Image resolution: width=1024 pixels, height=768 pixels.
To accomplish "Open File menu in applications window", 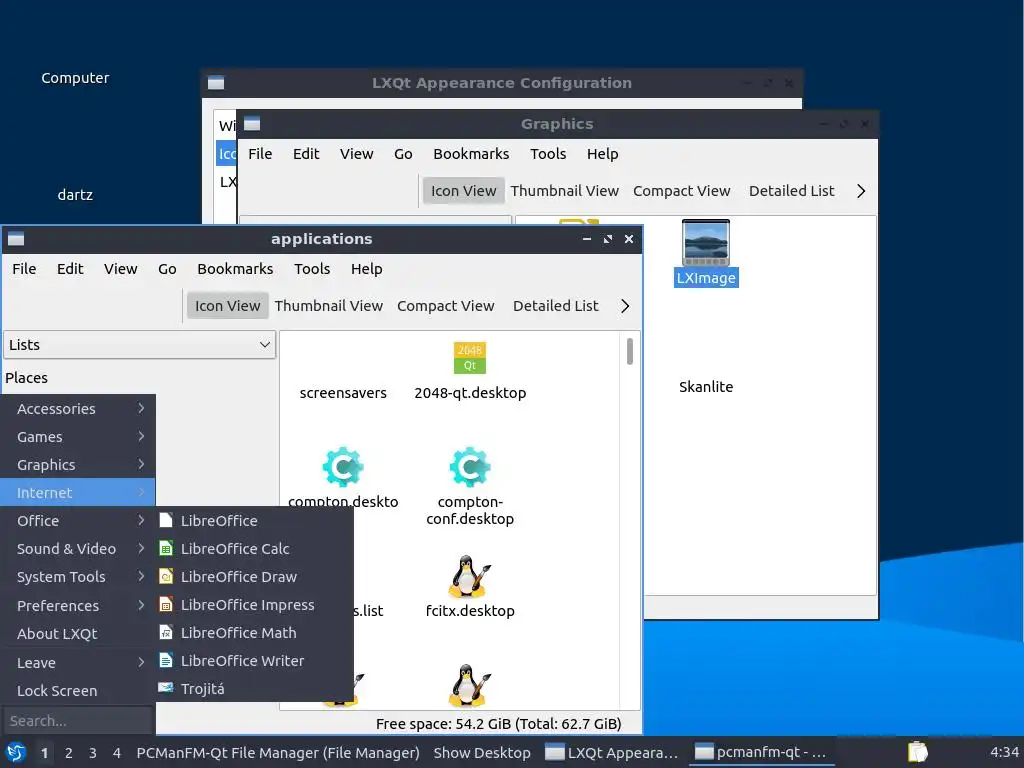I will pyautogui.click(x=24, y=269).
